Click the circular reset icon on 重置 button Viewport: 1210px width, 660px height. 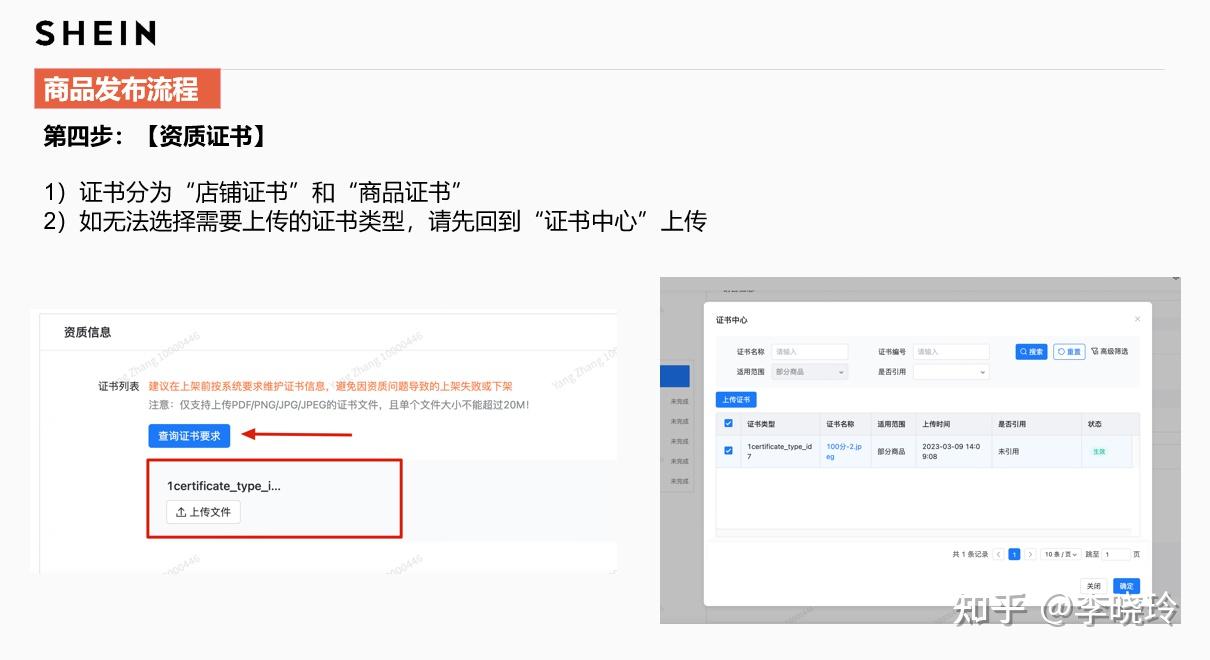(x=1062, y=351)
